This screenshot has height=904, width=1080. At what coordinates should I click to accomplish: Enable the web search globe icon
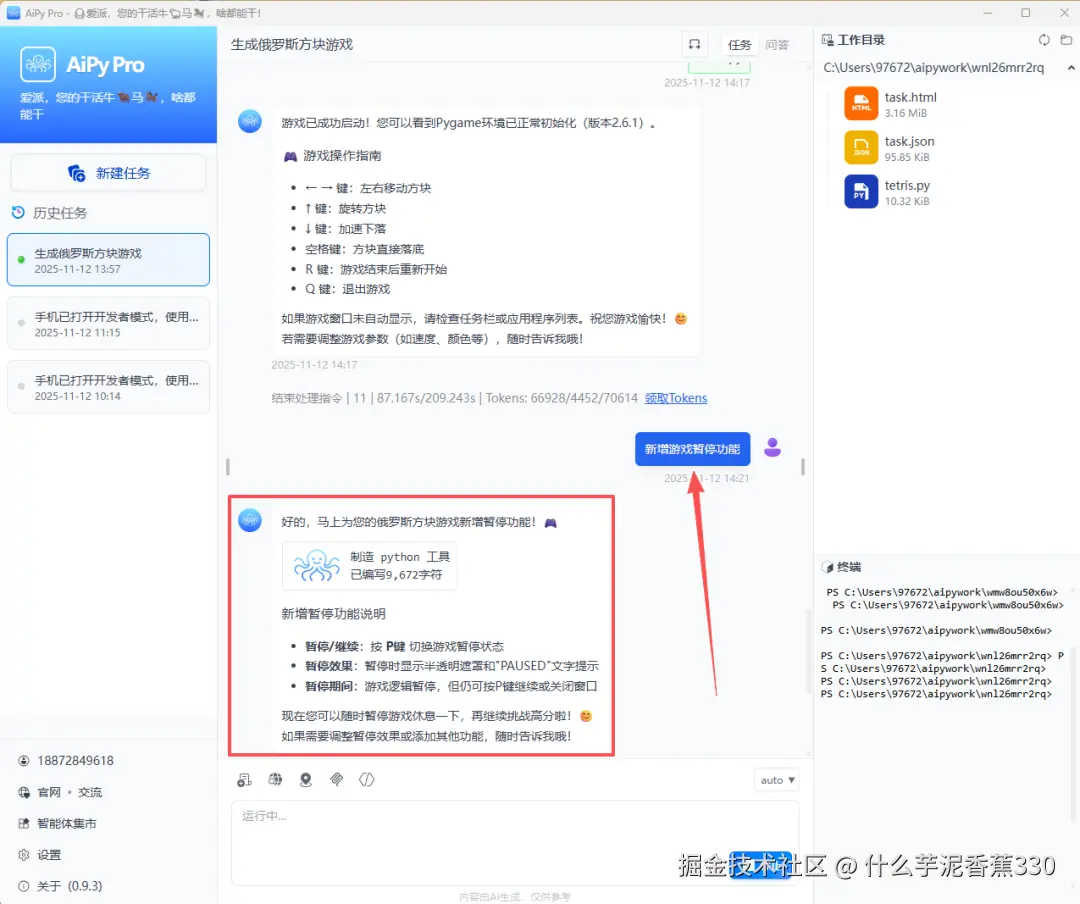point(275,779)
